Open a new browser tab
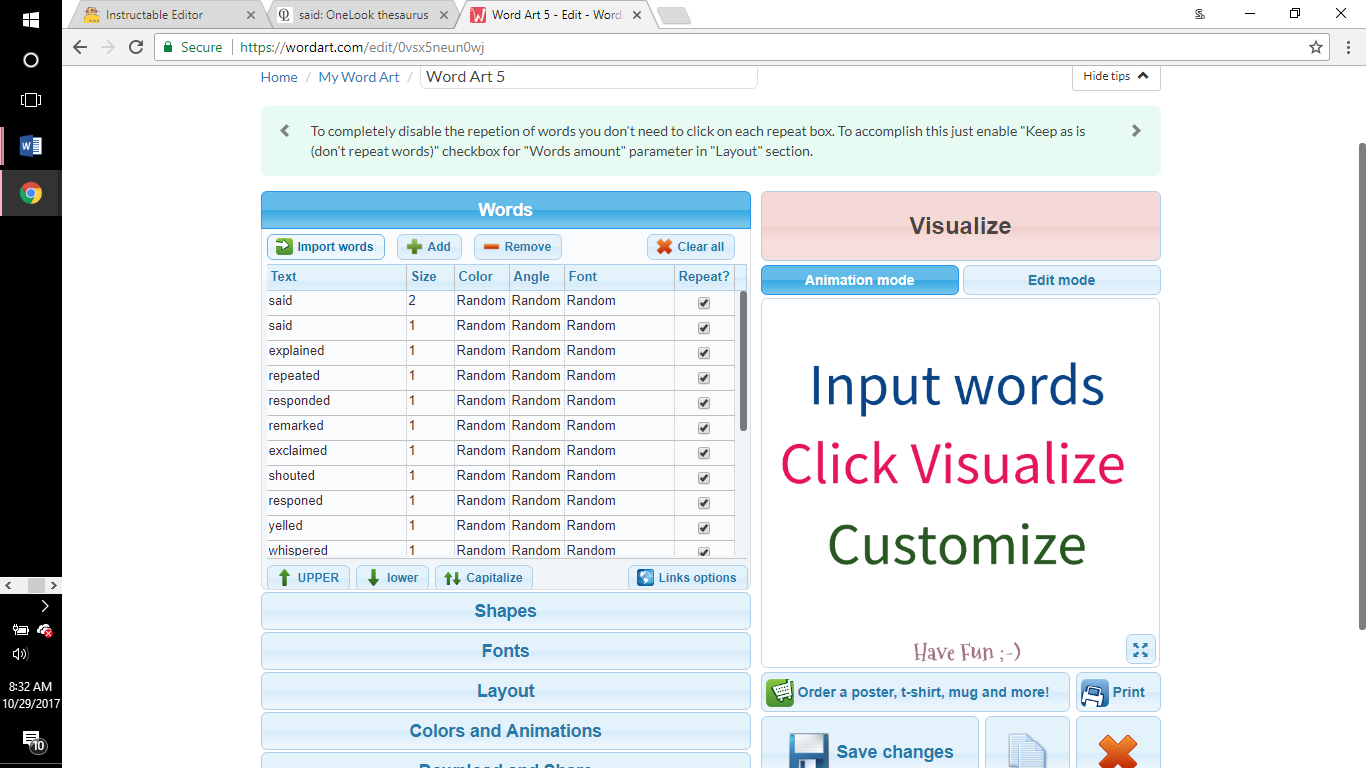The image size is (1366, 768). click(x=674, y=15)
